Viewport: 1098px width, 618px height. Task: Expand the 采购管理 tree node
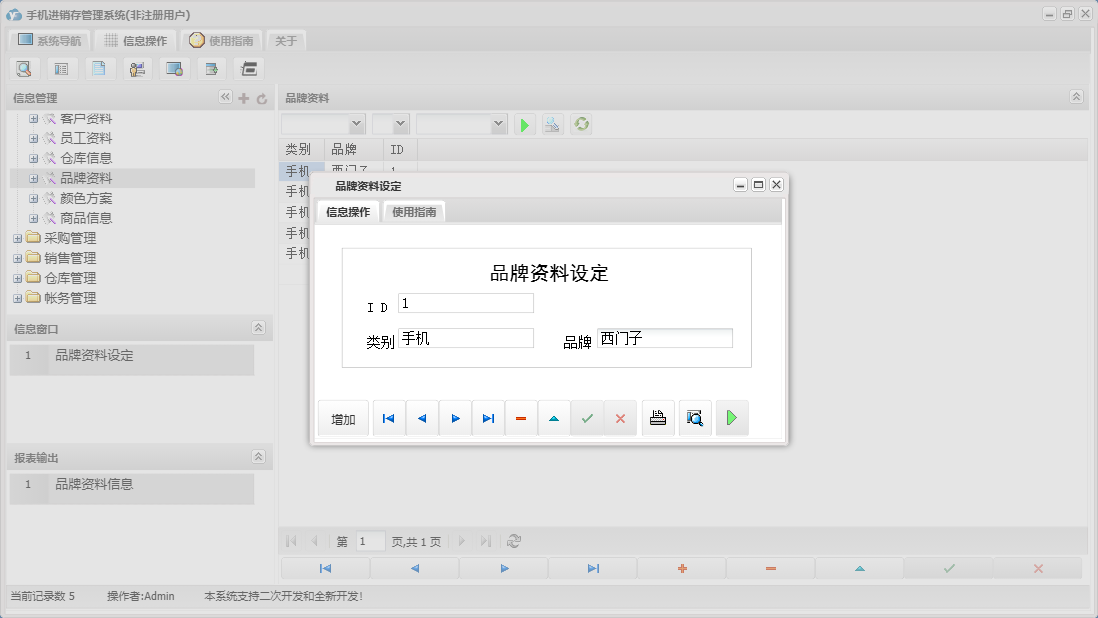(x=16, y=238)
